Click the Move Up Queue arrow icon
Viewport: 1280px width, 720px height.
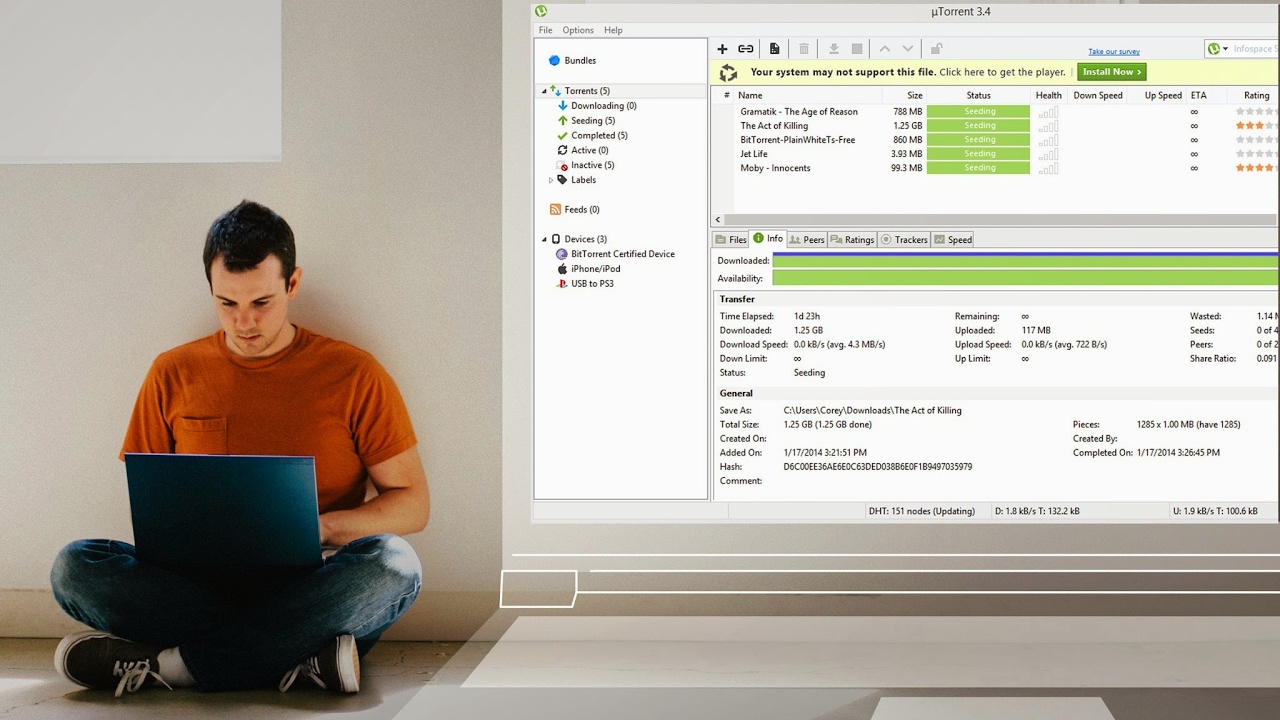[884, 49]
